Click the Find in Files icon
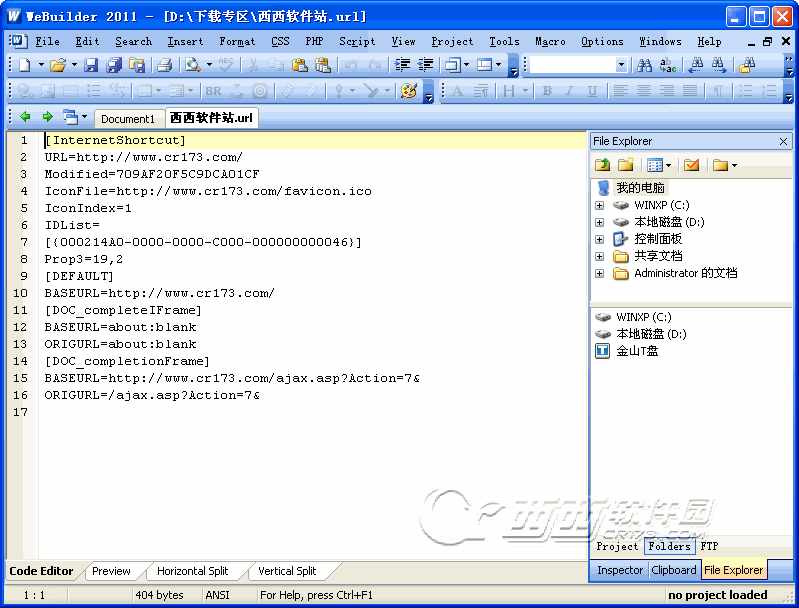Viewport: 799px width, 608px height. coord(747,65)
